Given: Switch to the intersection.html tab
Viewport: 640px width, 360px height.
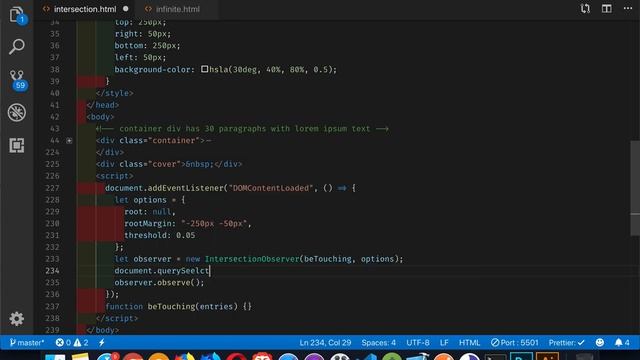Looking at the screenshot, I should click(85, 9).
